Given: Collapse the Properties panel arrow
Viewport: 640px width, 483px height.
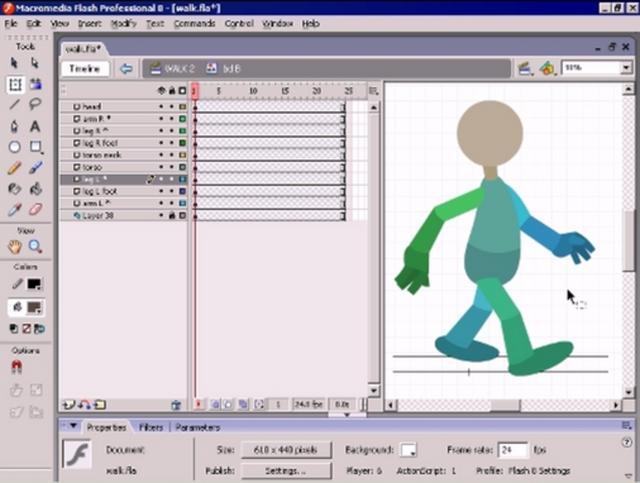Looking at the screenshot, I should tap(73, 426).
